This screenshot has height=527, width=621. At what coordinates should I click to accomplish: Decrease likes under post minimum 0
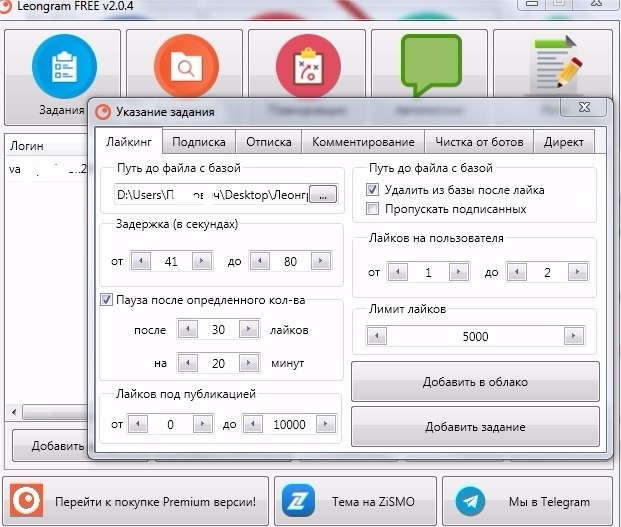(x=138, y=424)
